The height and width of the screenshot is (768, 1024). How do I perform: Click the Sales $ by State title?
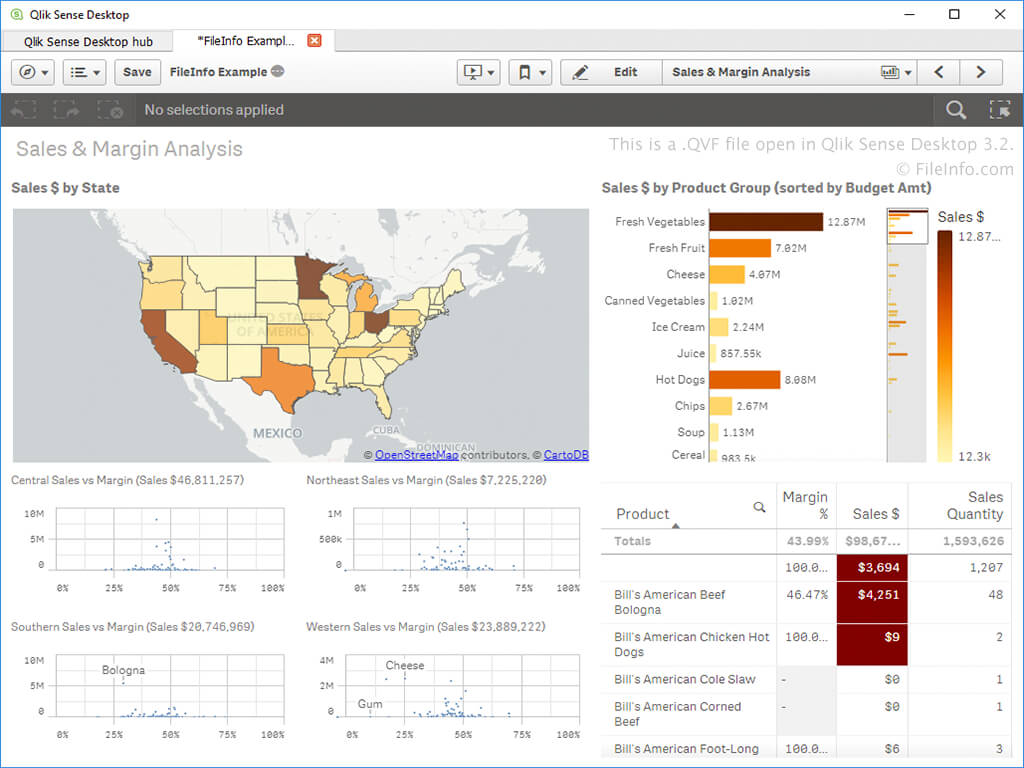[65, 188]
